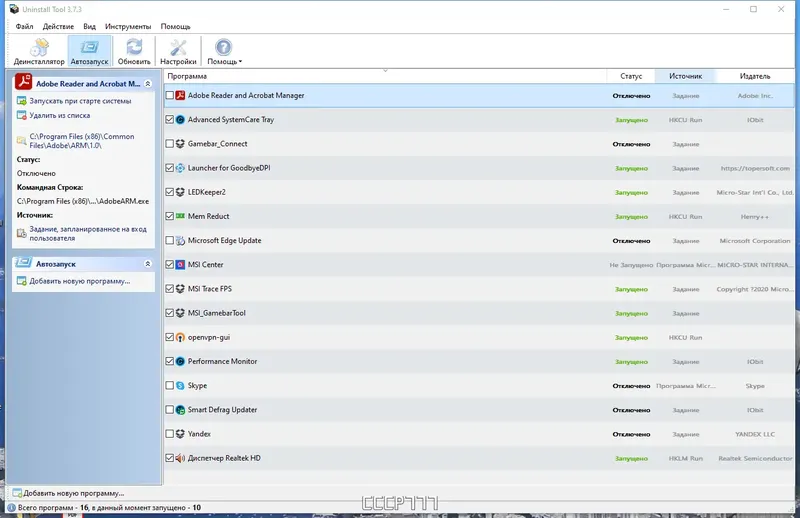Click Запускать при старте системы link
800x518 pixels.
point(80,101)
